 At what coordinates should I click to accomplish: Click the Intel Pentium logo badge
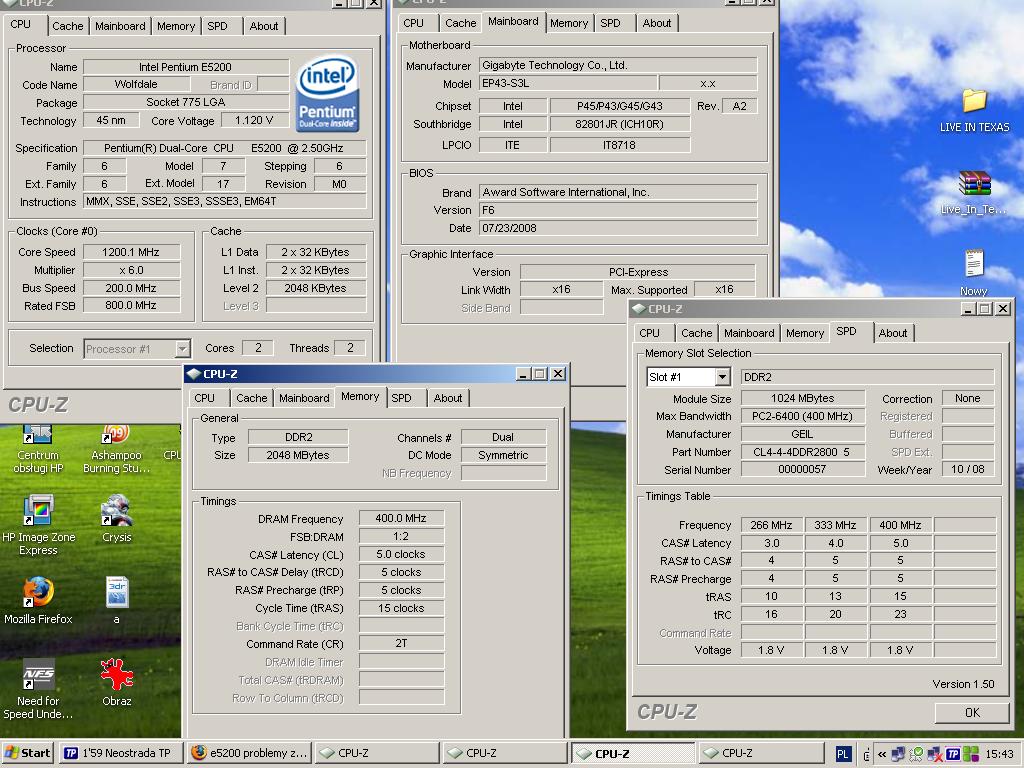click(327, 93)
